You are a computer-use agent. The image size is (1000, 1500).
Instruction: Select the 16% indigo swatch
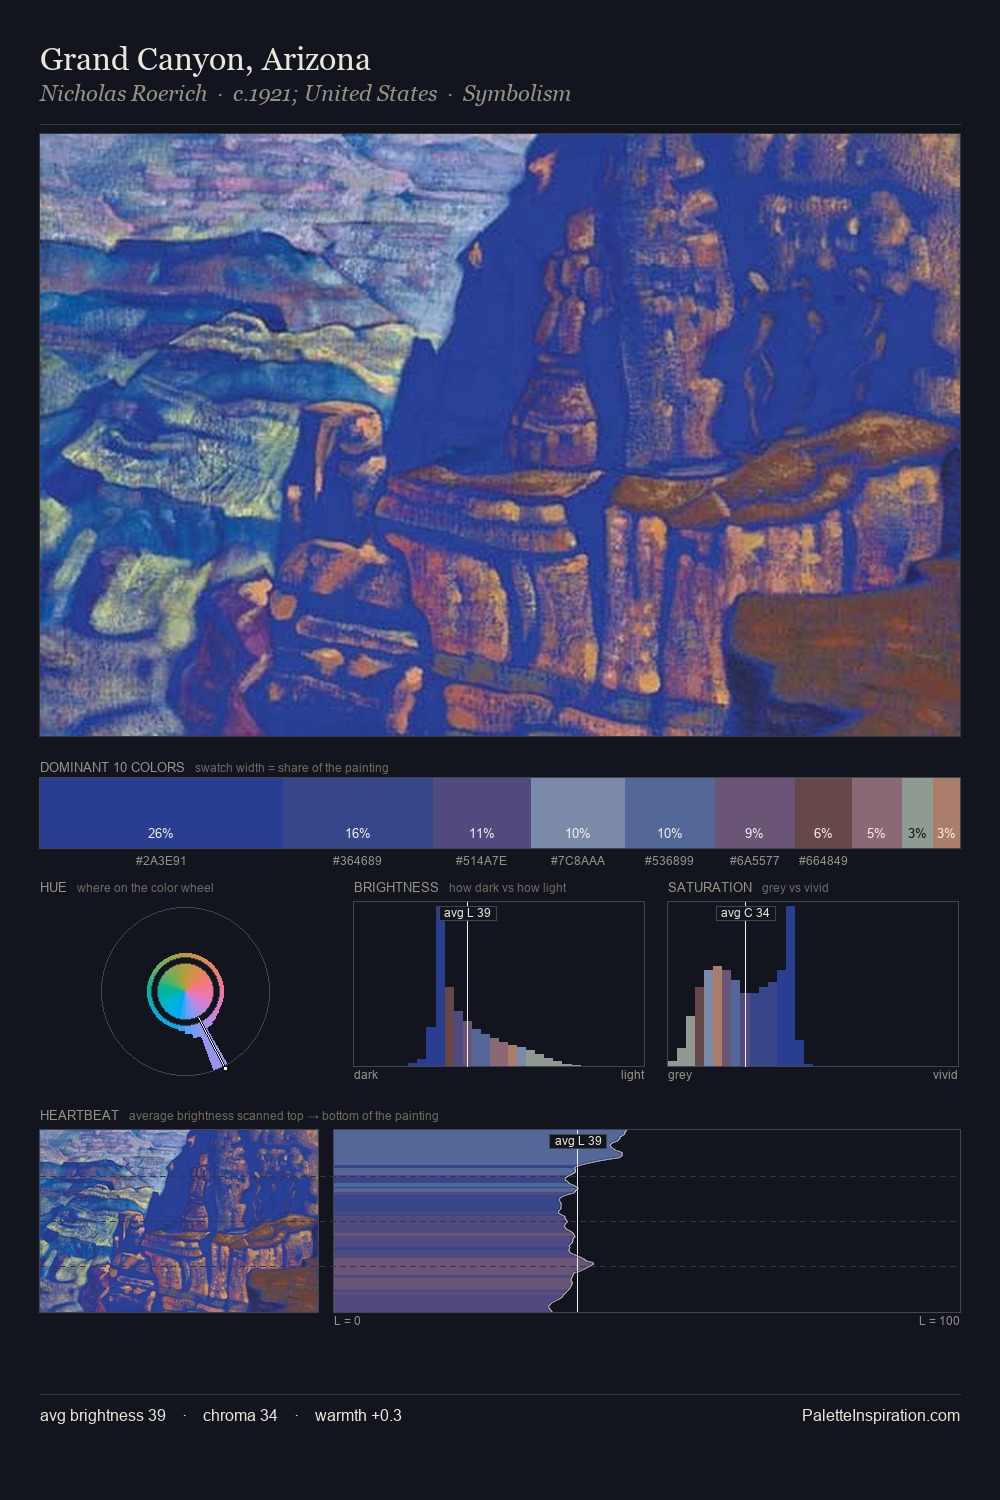(358, 813)
